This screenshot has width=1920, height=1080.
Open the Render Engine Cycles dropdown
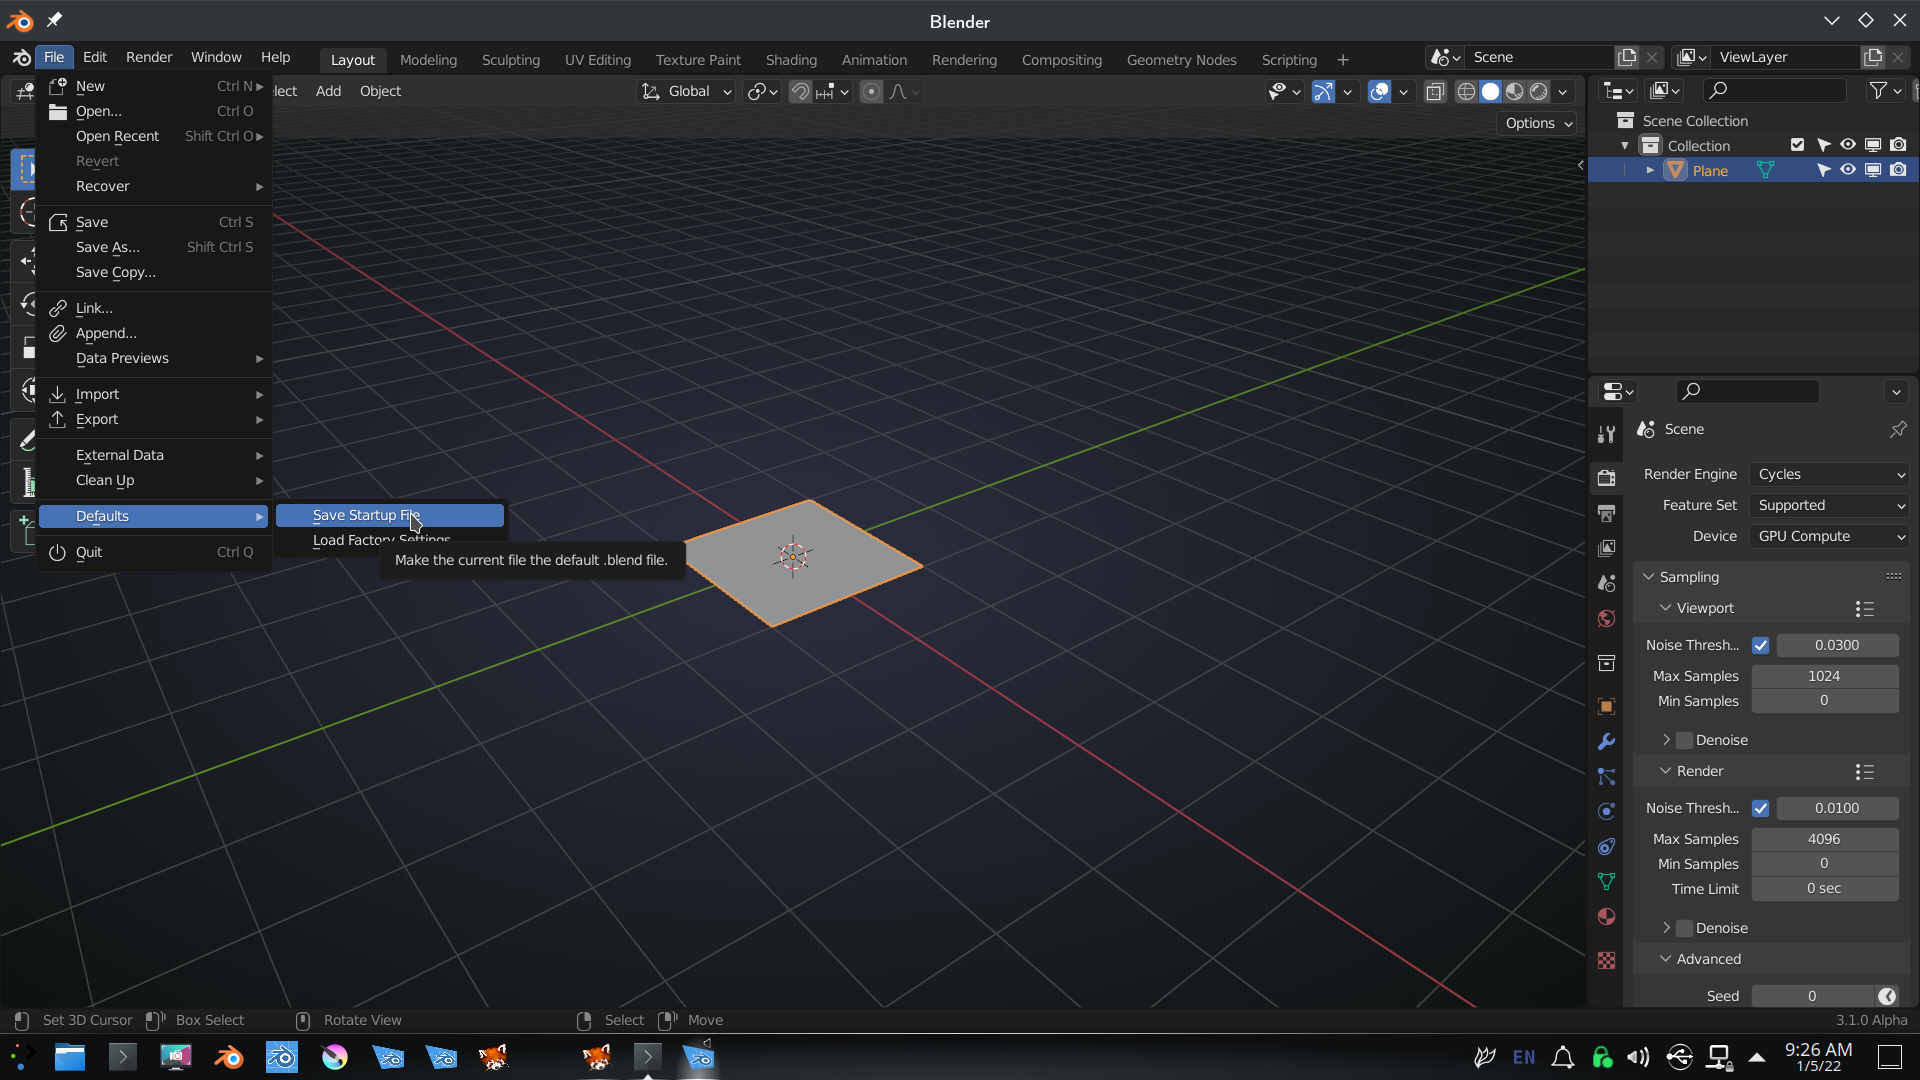(x=1829, y=475)
